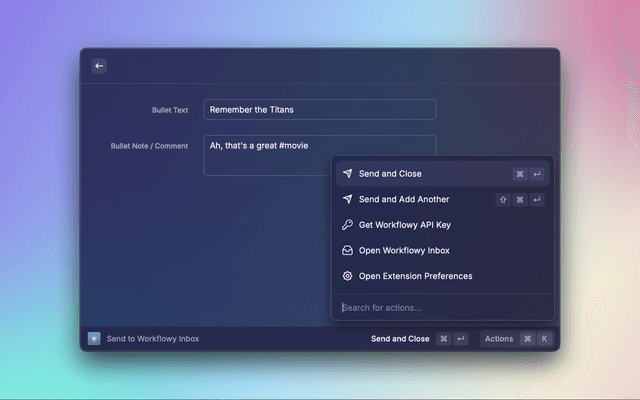Click the back arrow button

[x=99, y=66]
